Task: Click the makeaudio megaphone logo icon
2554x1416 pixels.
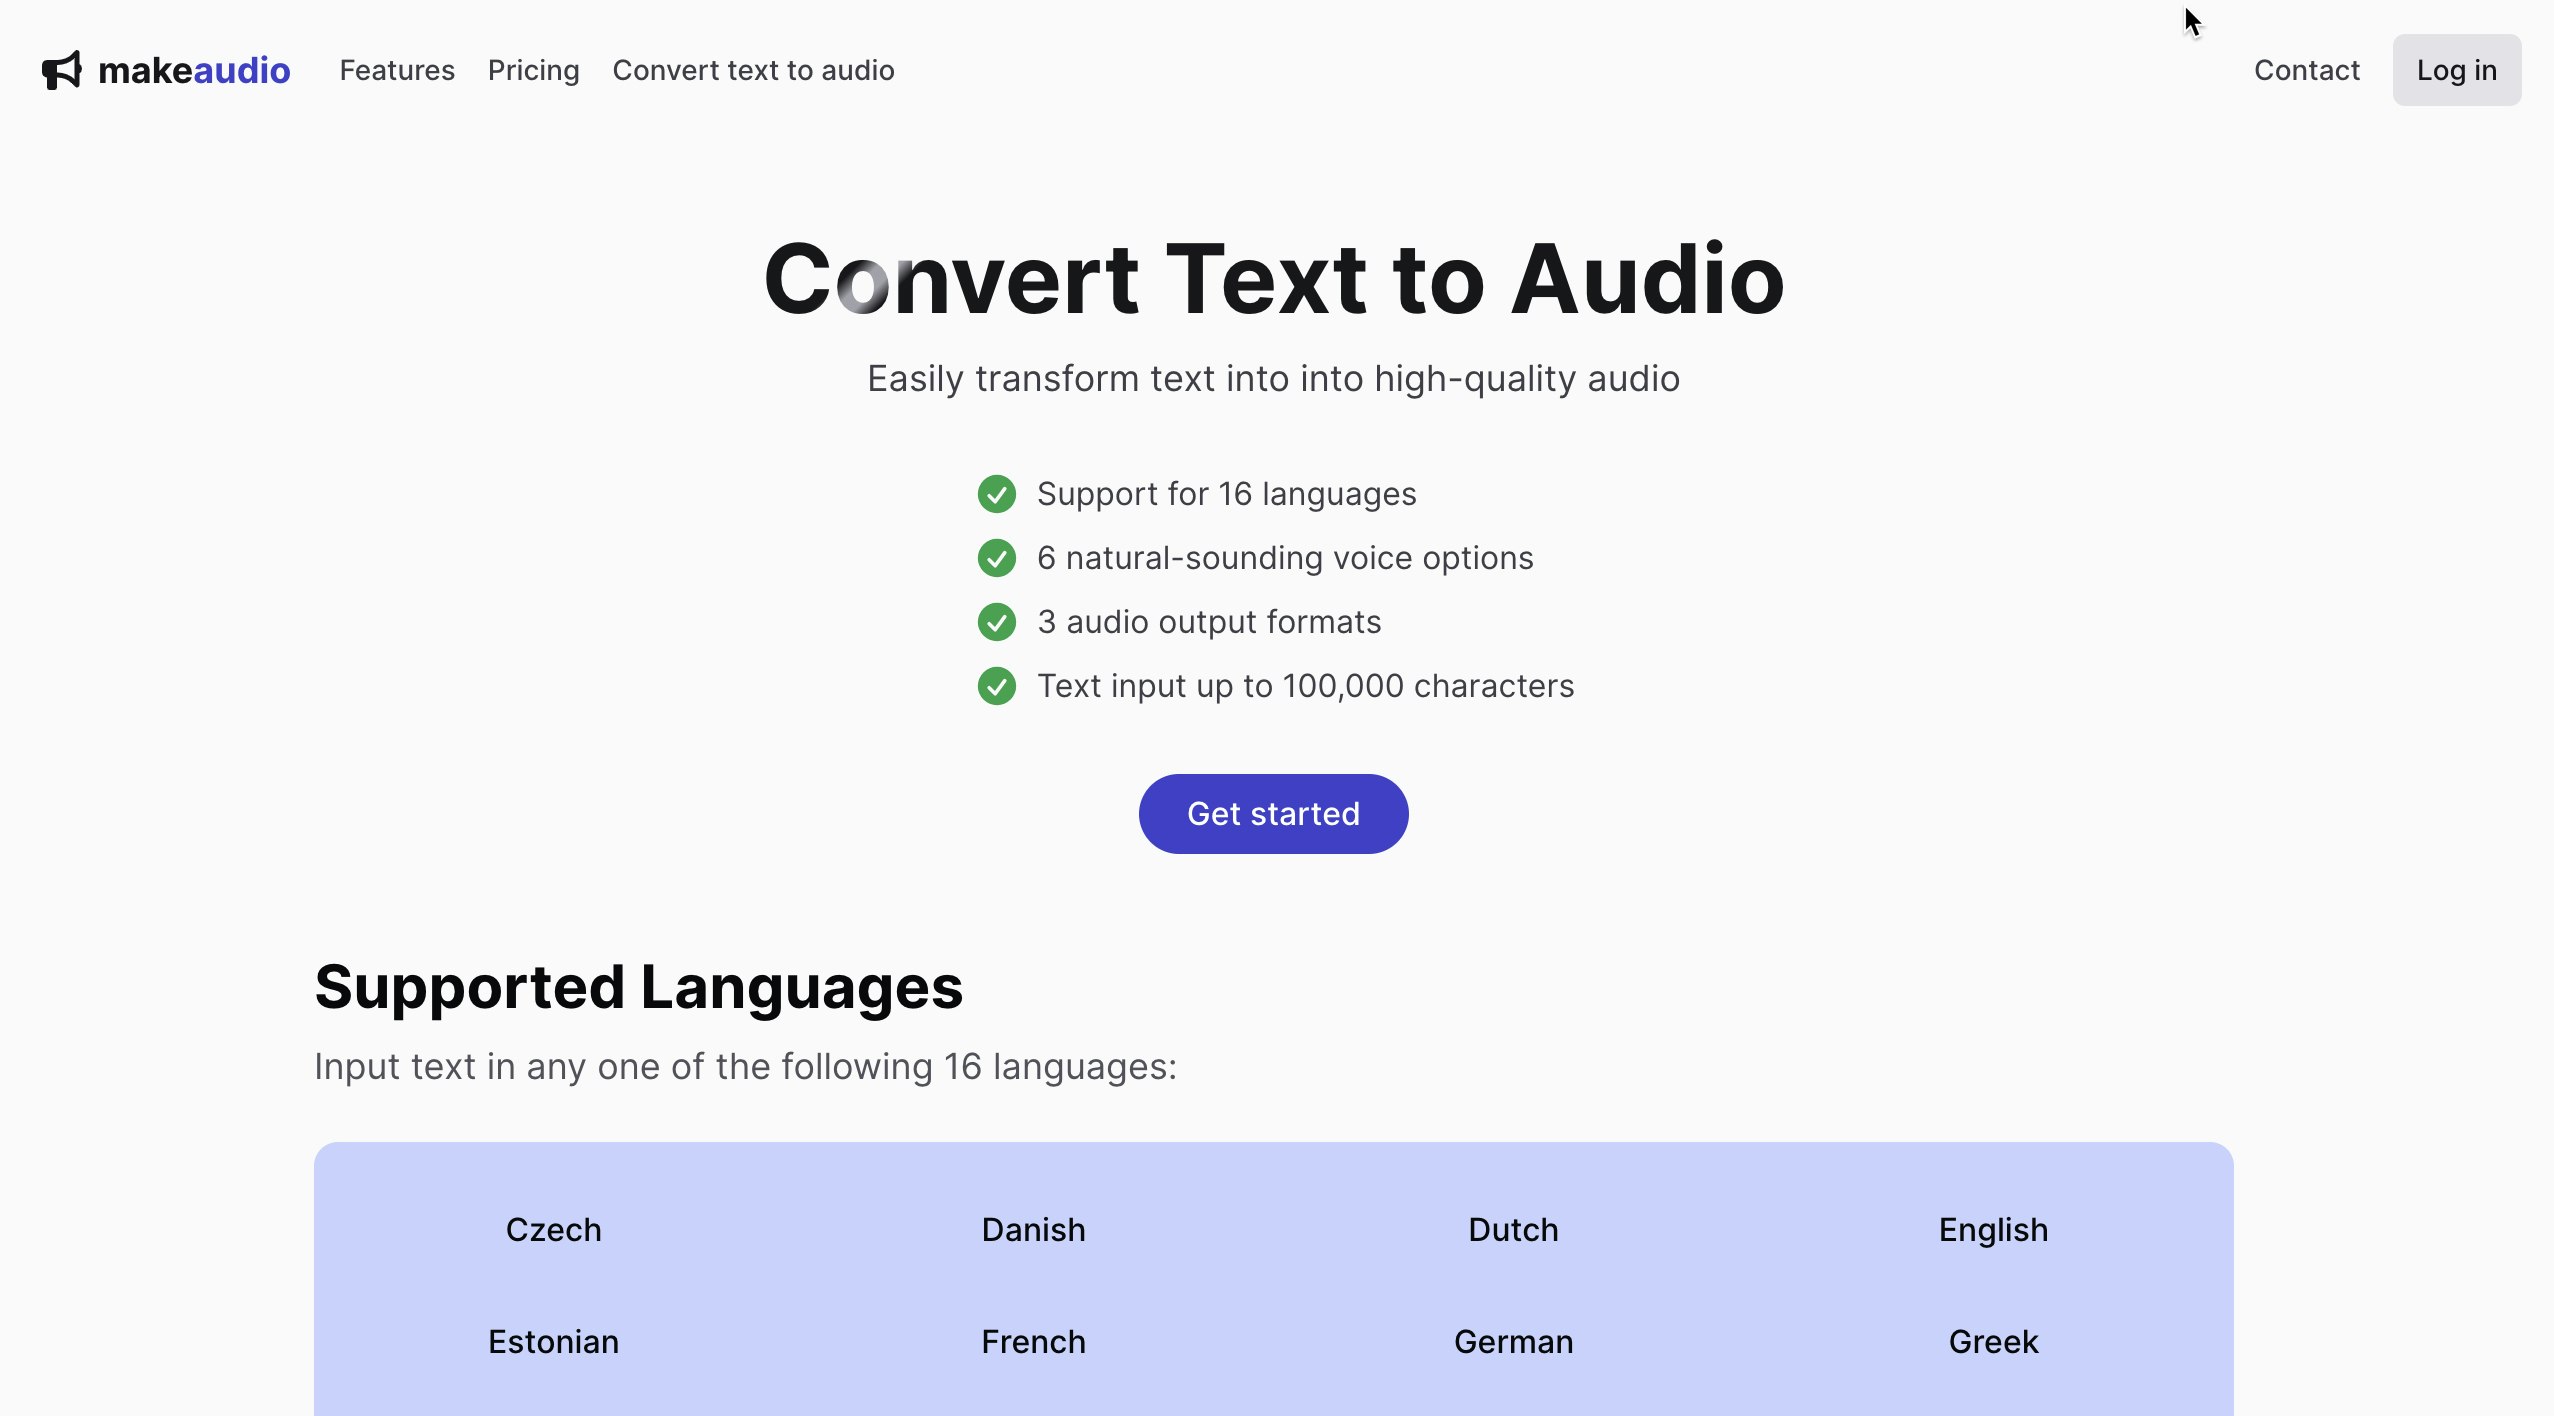Action: pos(61,71)
